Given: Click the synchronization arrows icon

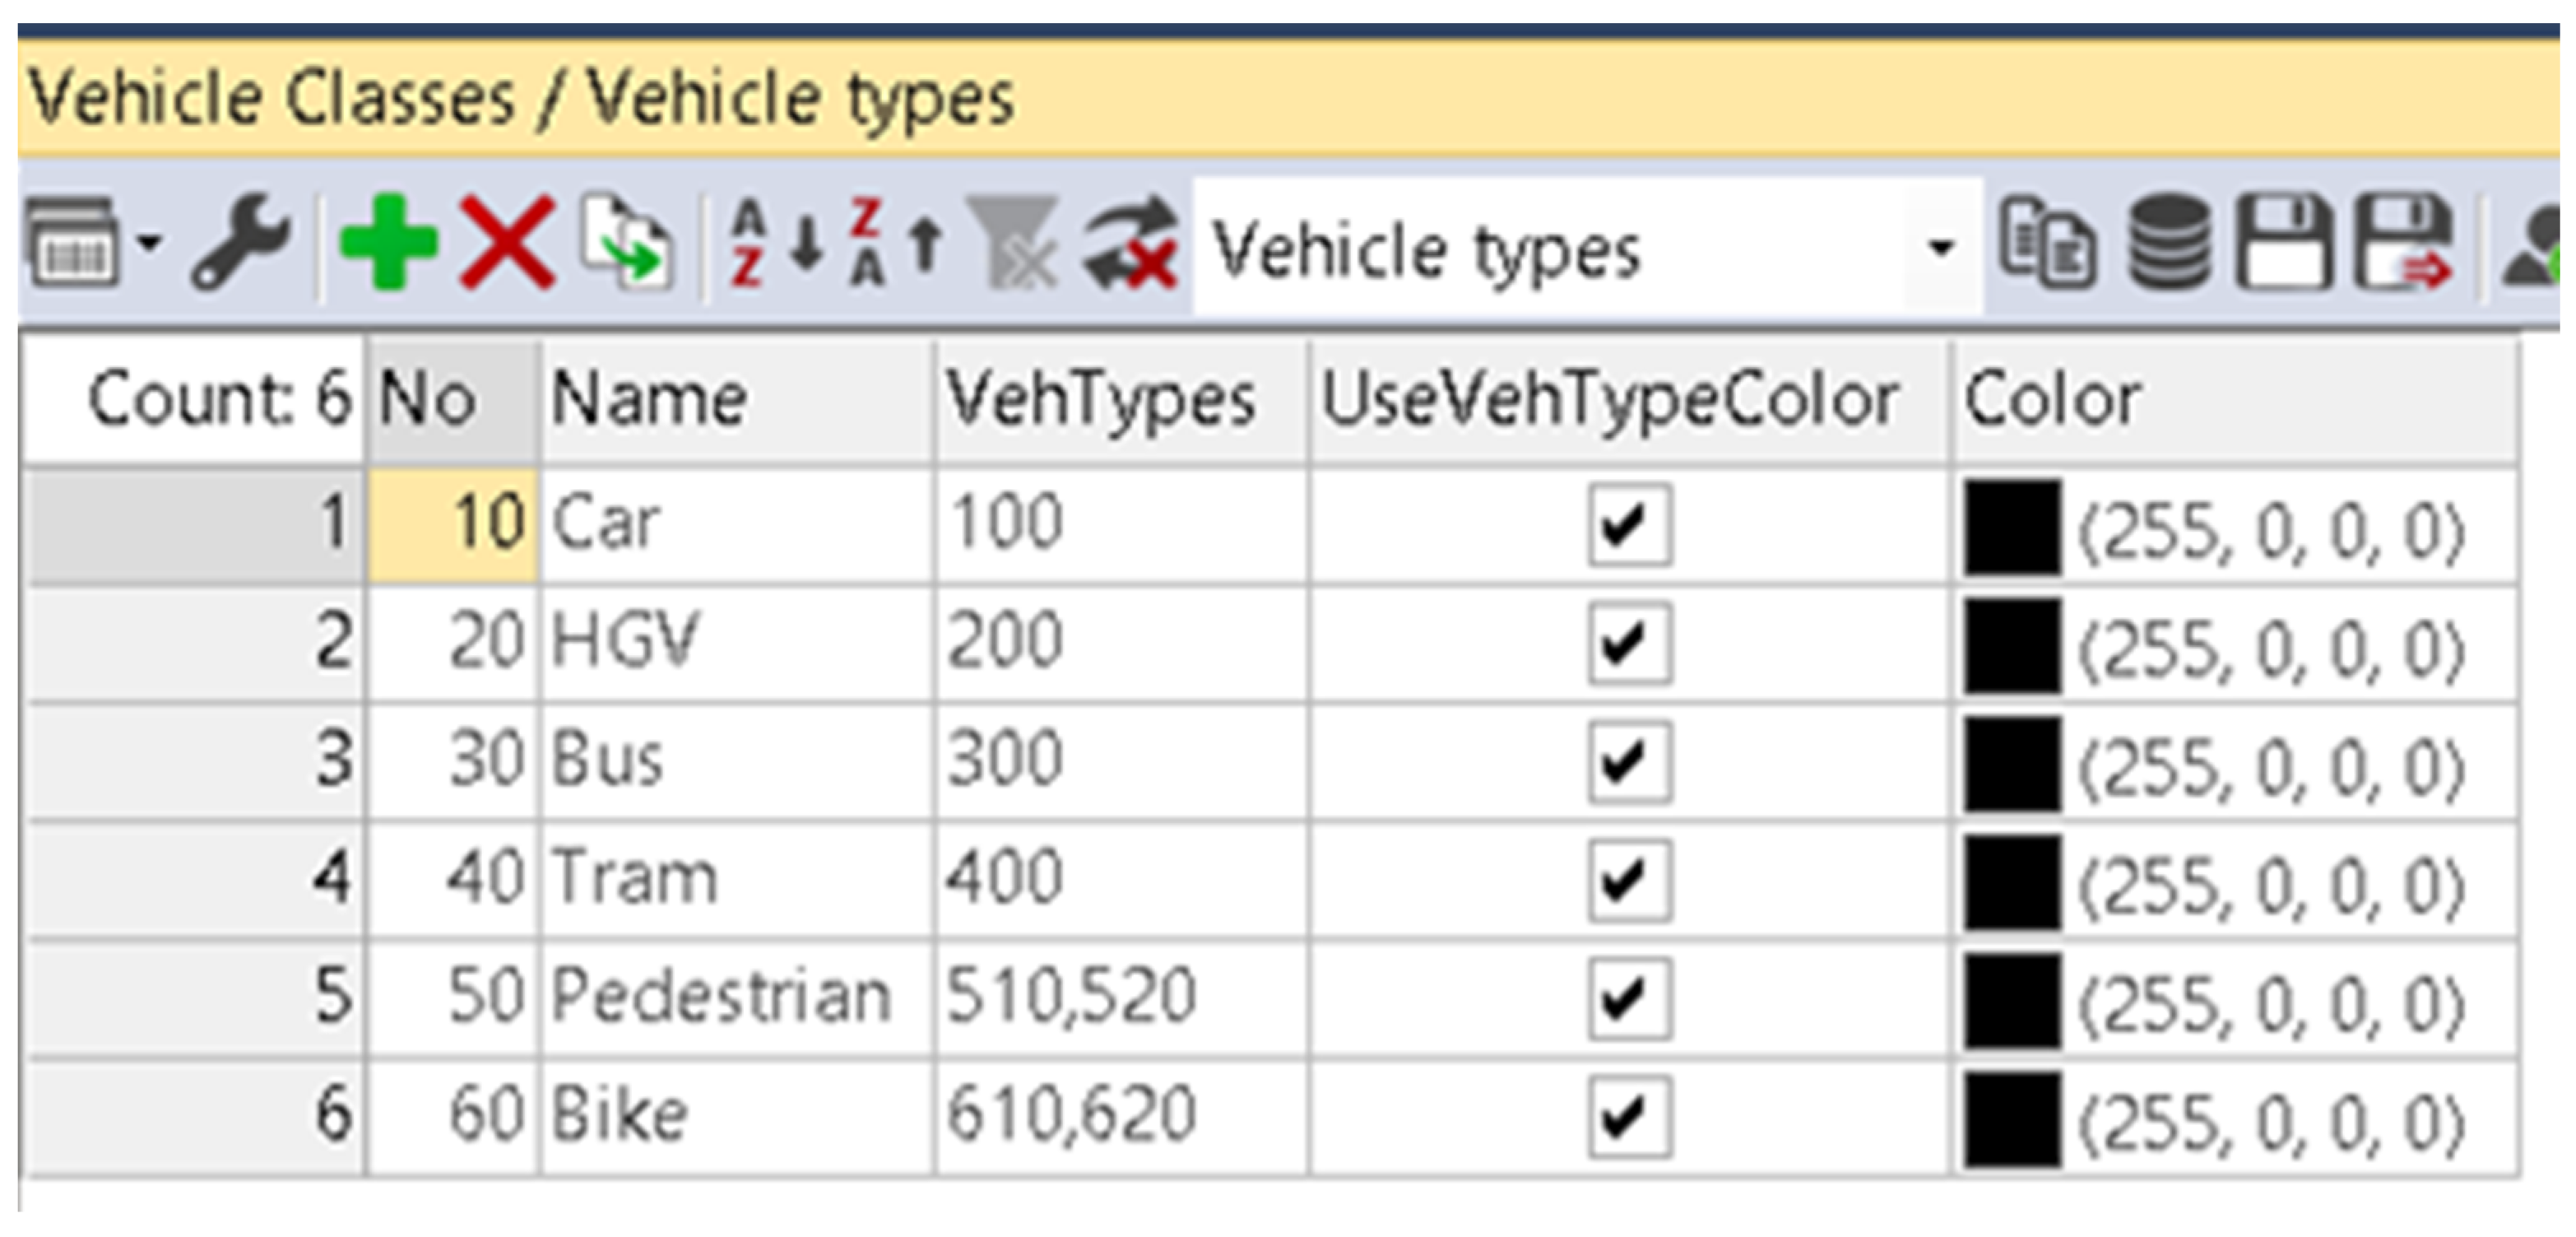Looking at the screenshot, I should pyautogui.click(x=1132, y=243).
